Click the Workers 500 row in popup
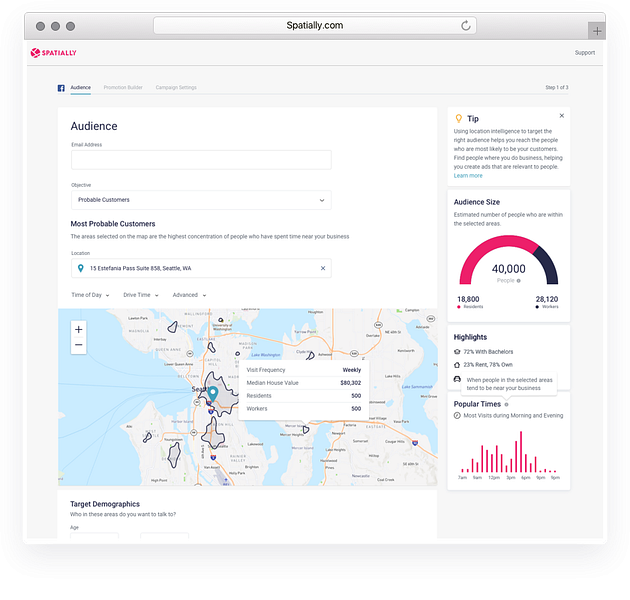 304,409
